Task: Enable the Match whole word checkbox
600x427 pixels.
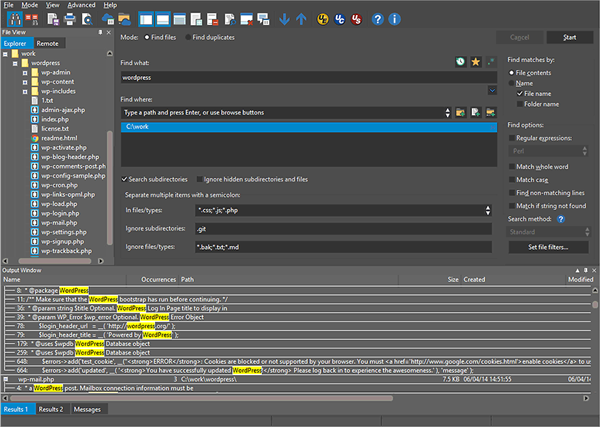Action: [513, 164]
